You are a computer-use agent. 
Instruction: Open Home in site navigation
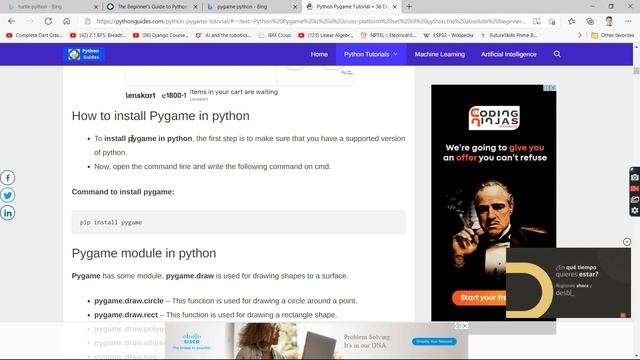pos(319,54)
